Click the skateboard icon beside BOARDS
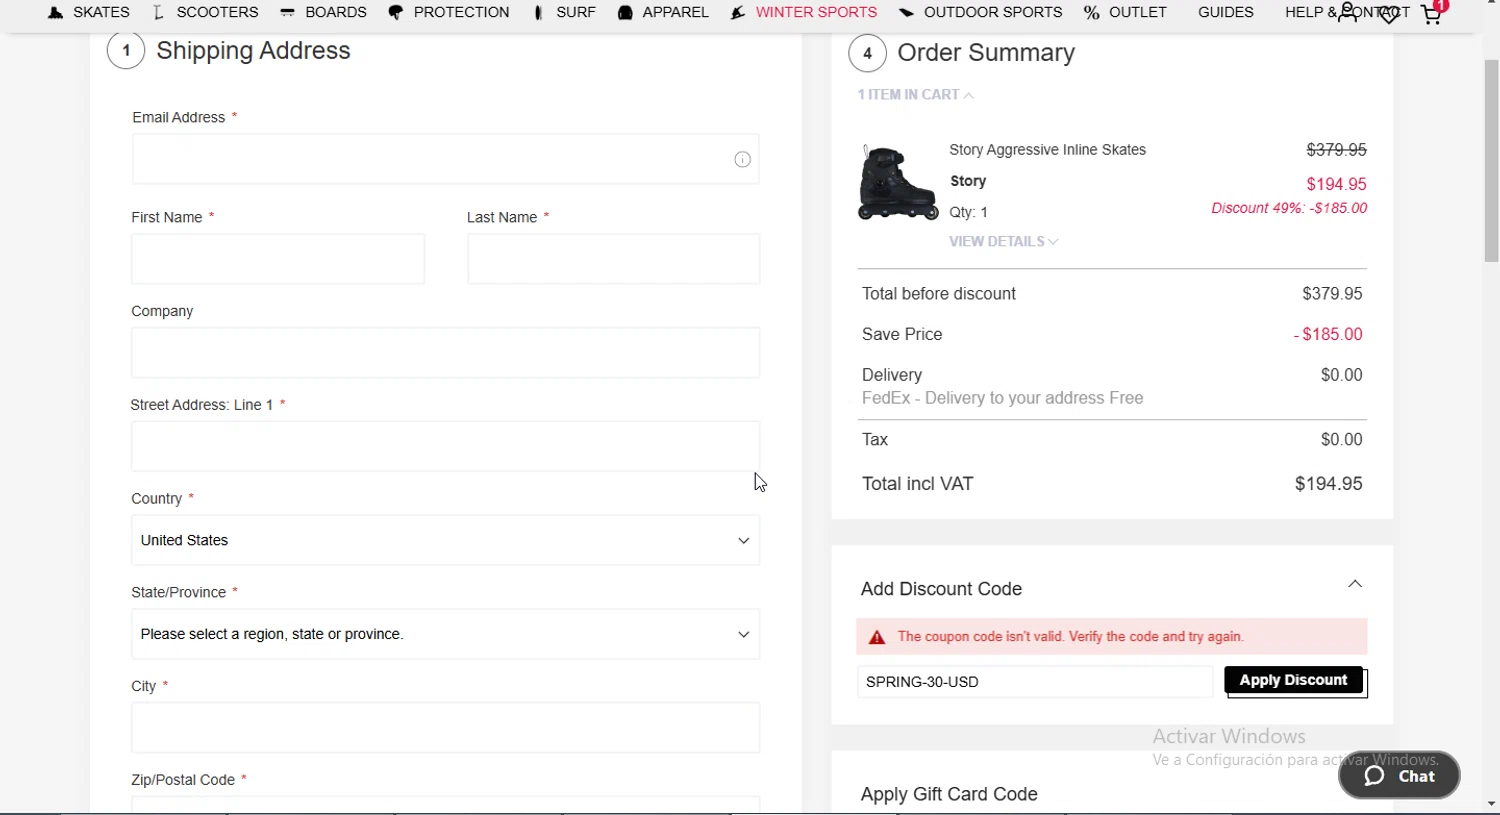1500x815 pixels. 287,13
